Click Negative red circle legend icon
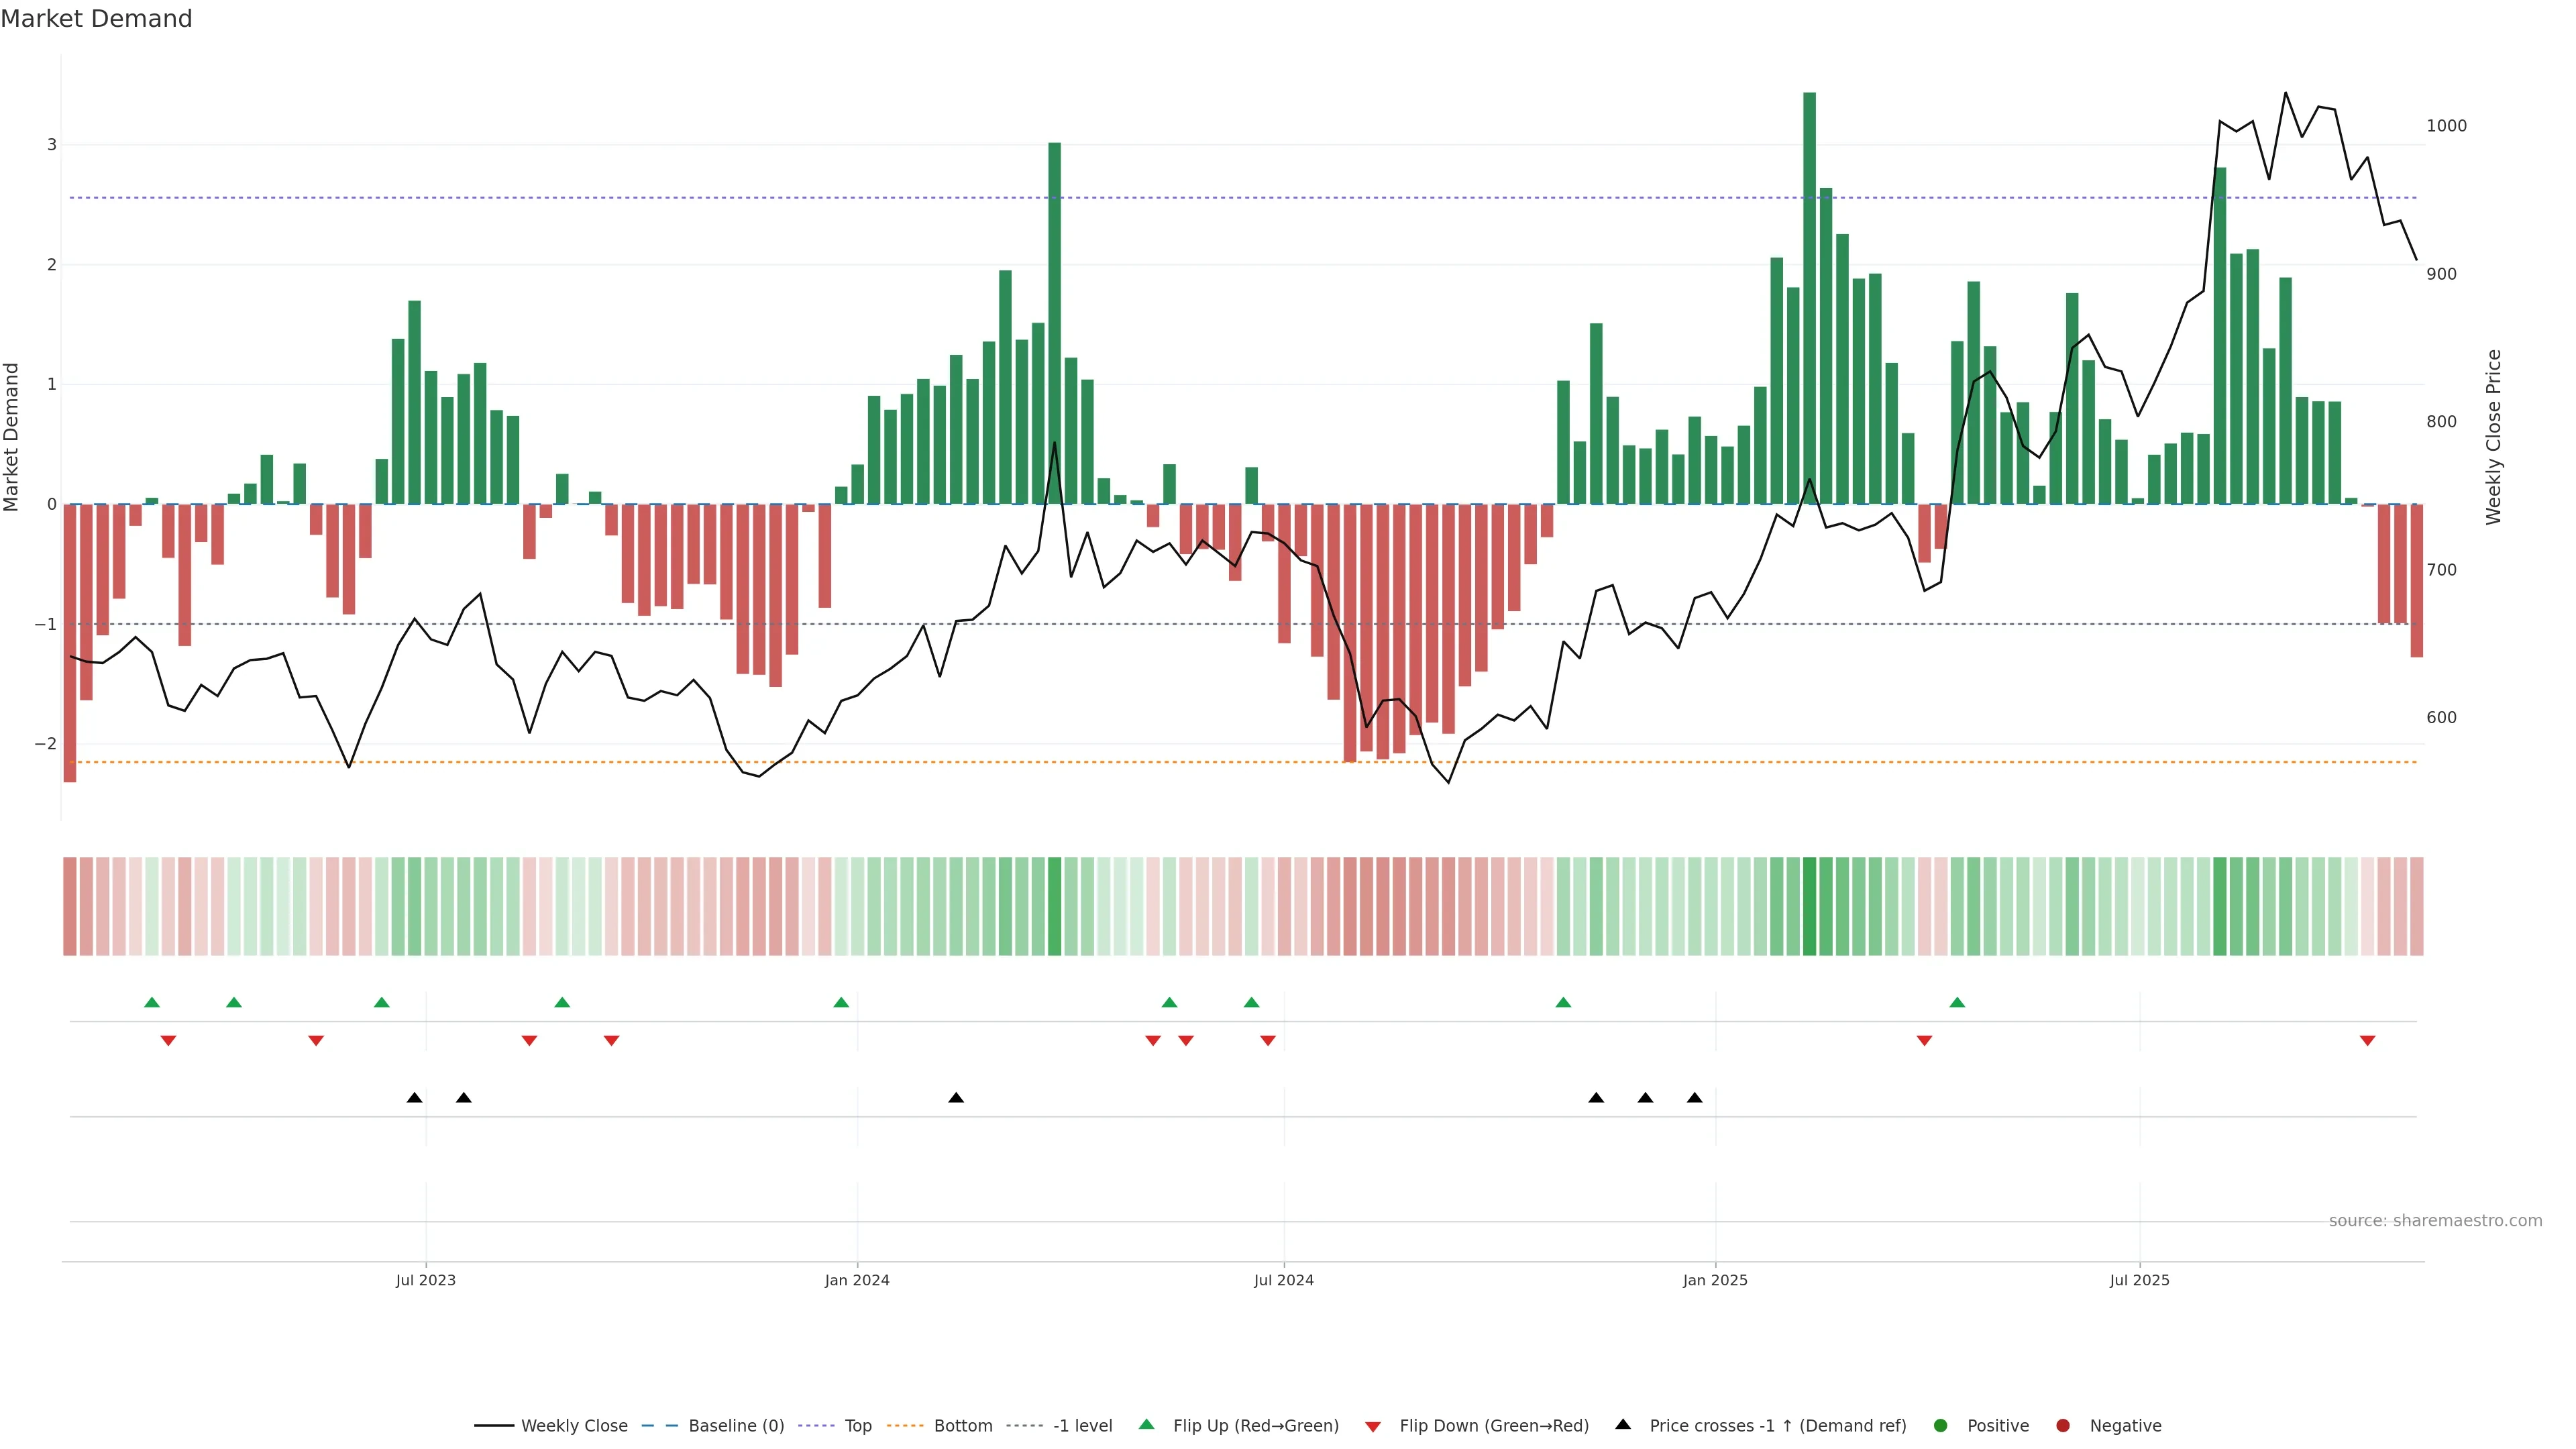 point(2063,1425)
